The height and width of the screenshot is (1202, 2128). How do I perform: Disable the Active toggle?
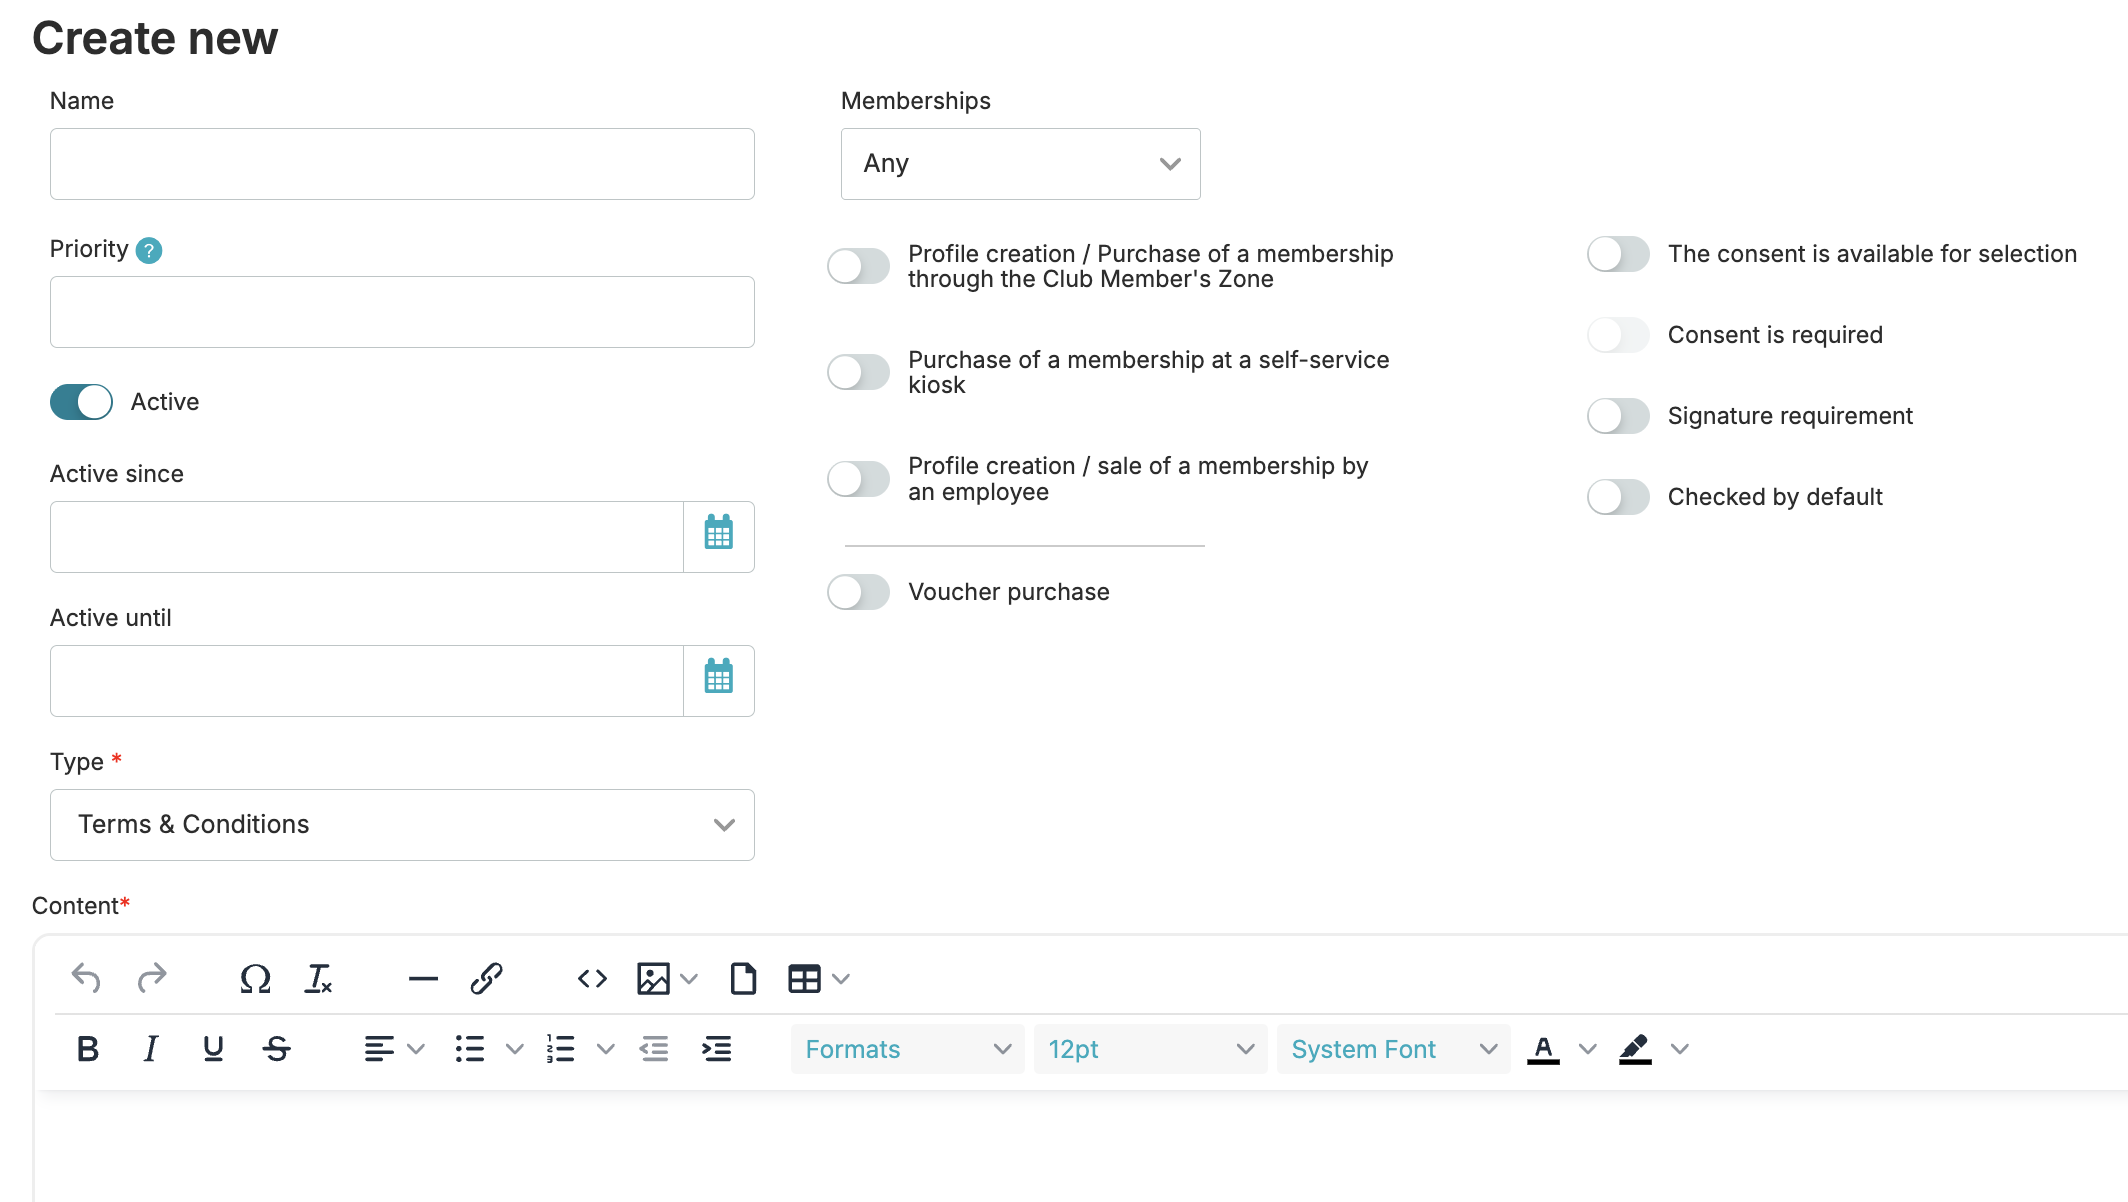(82, 402)
